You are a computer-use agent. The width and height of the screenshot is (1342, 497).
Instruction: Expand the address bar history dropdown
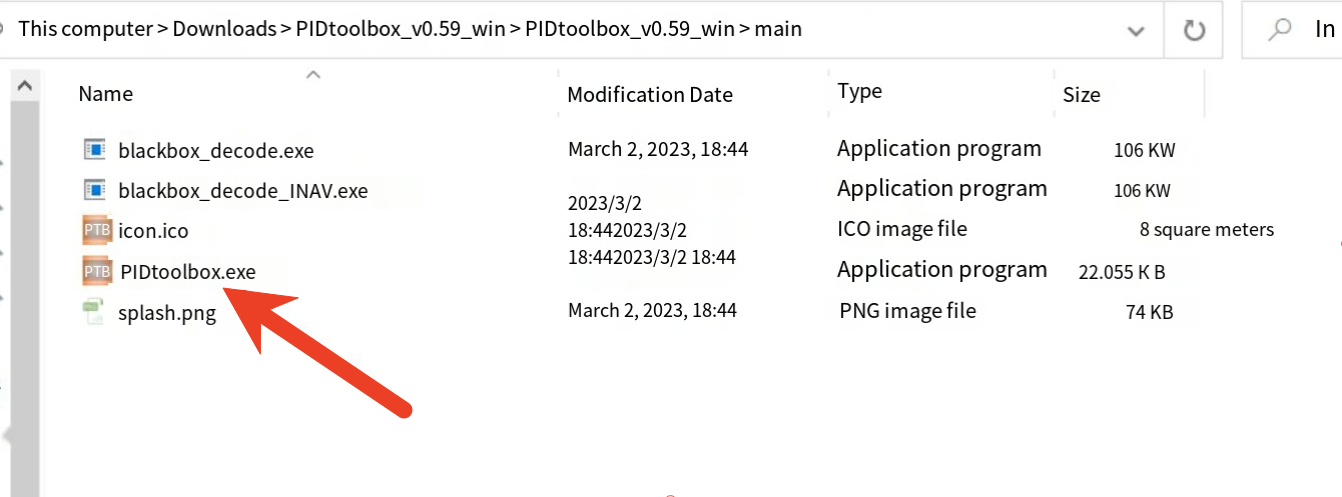pyautogui.click(x=1136, y=31)
